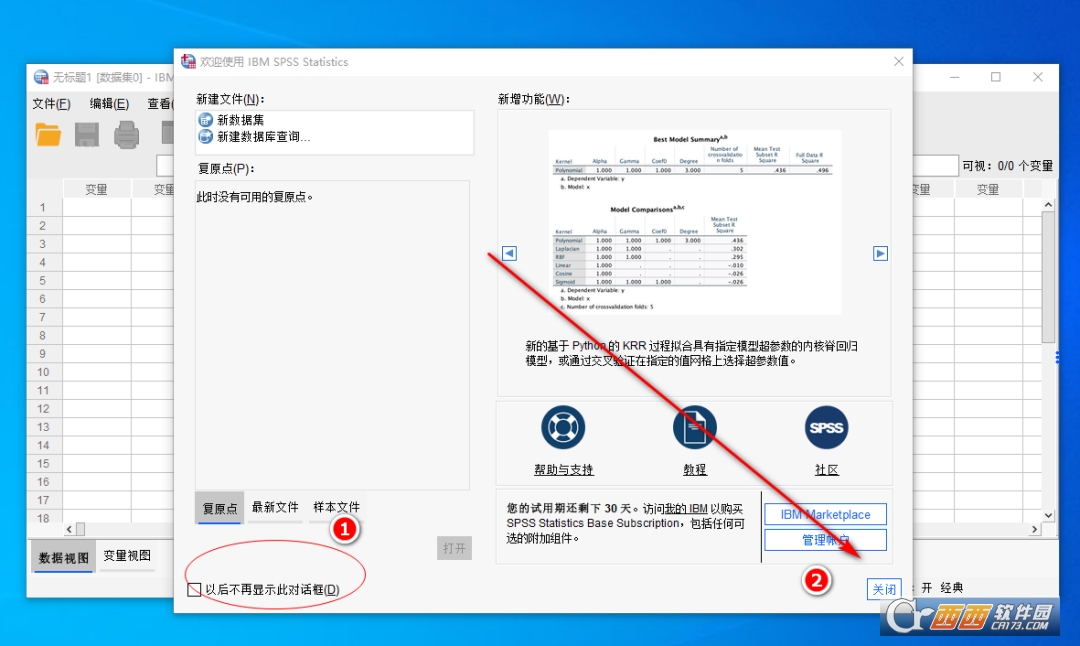Click the 教程 link text
Screen dimensions: 1080x646
694,470
